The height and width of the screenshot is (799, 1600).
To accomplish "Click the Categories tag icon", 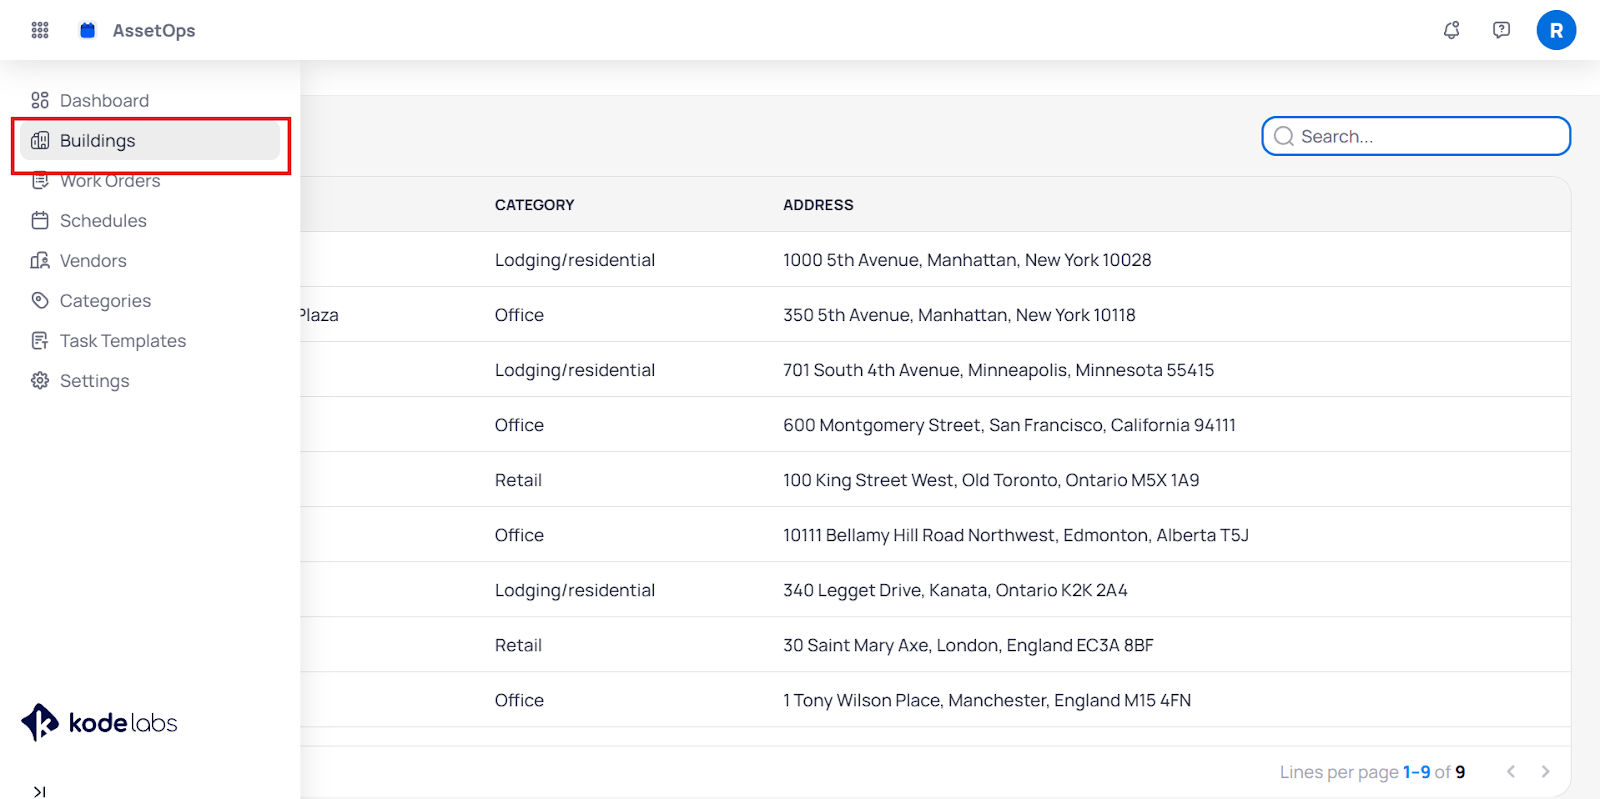I will coord(40,300).
